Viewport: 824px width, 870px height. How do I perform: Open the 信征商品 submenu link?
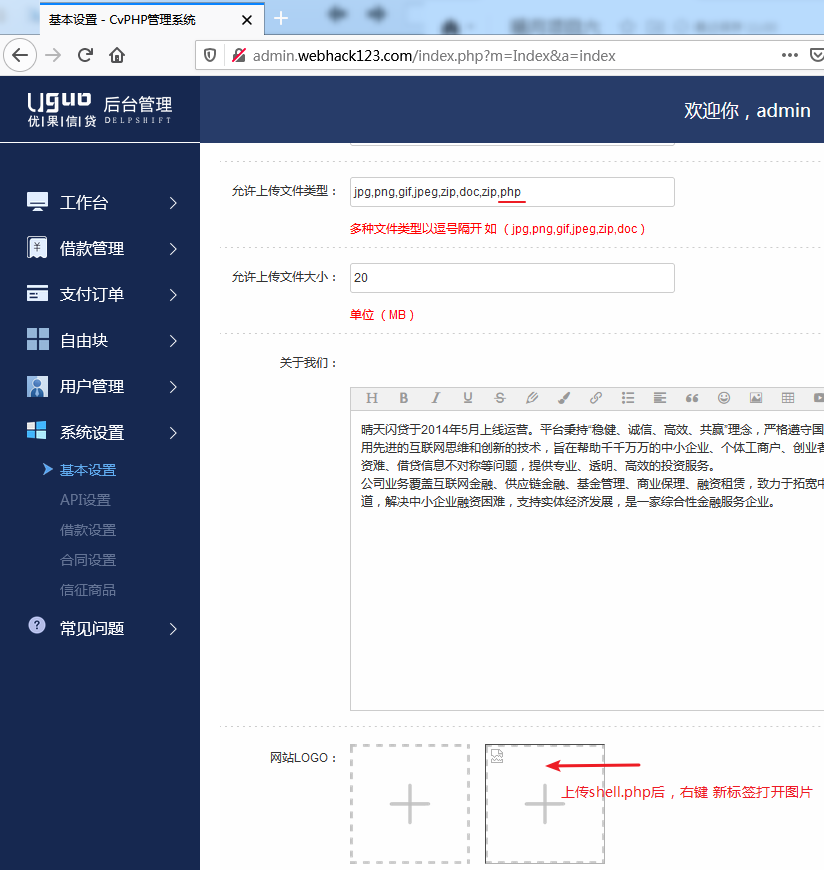(88, 590)
